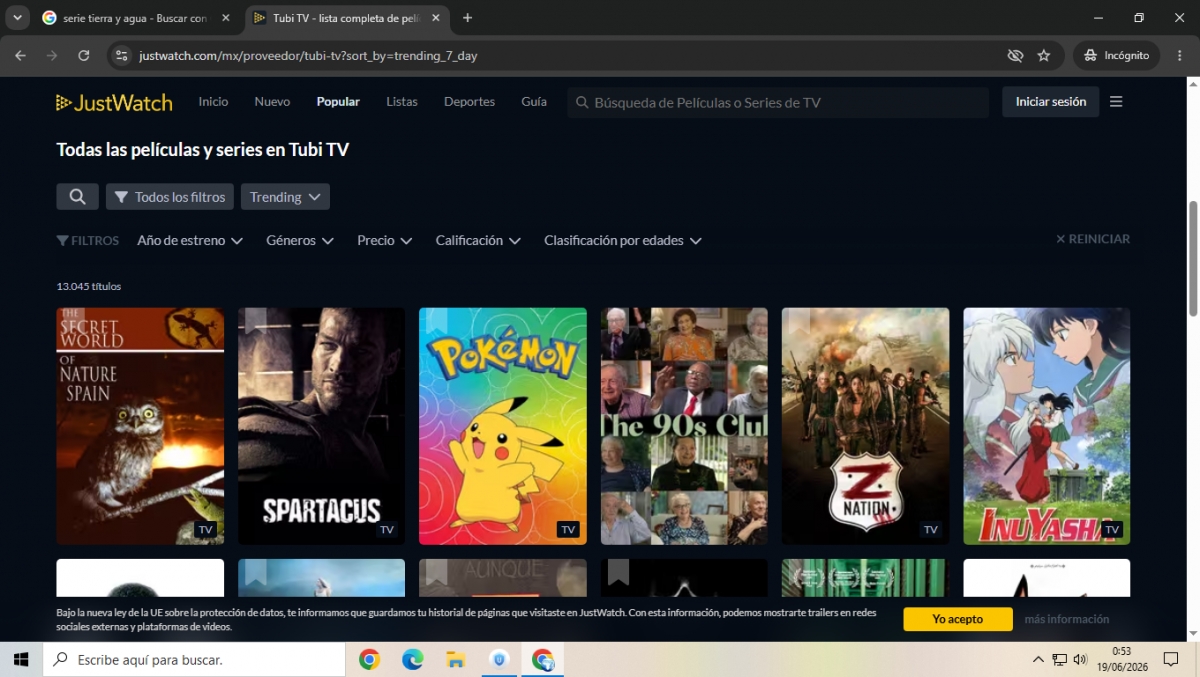Click the third-party cookies blocked eye icon

click(1015, 56)
